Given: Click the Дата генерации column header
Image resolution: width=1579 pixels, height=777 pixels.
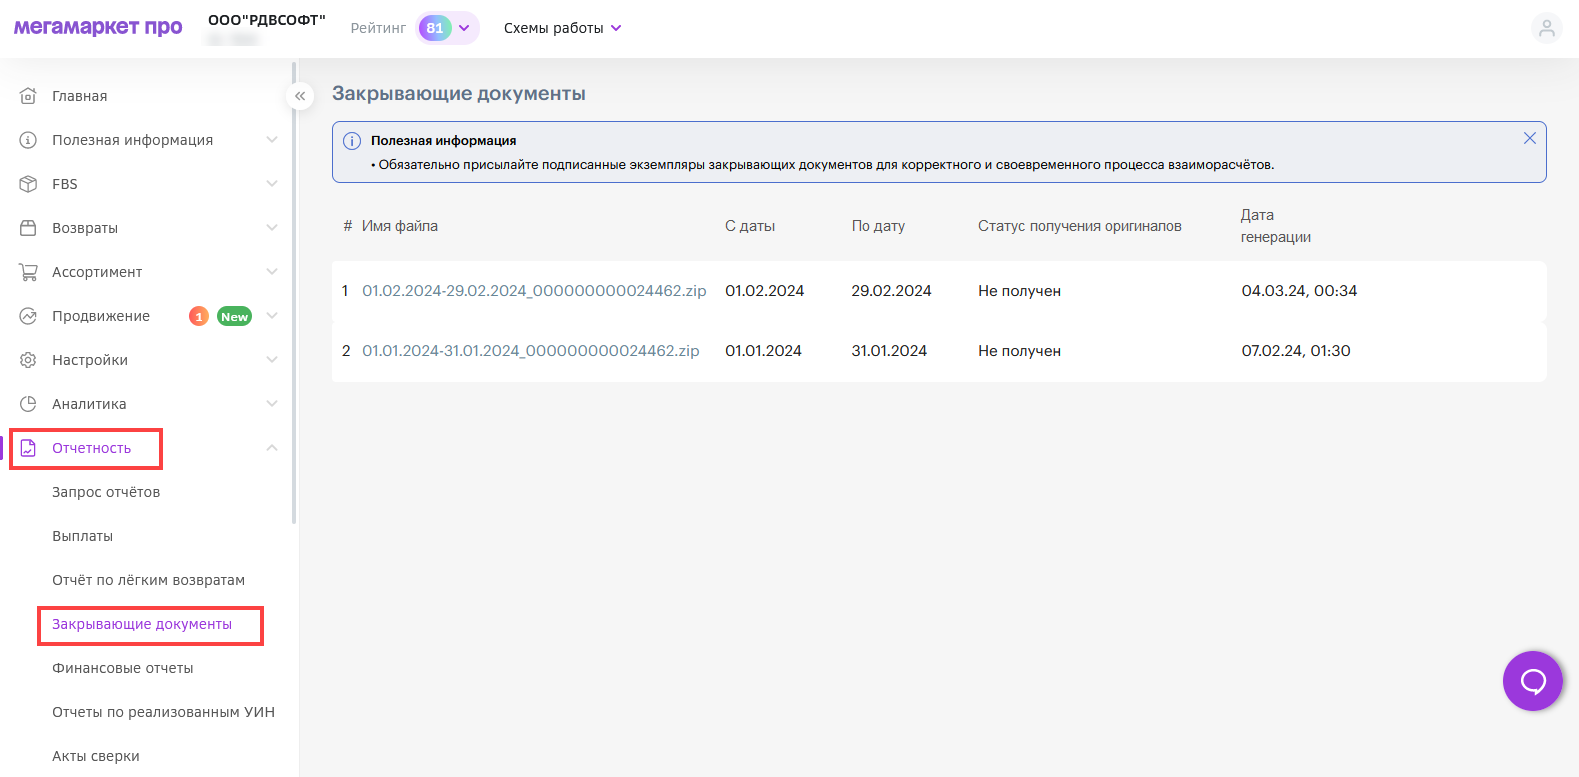Looking at the screenshot, I should coord(1276,226).
